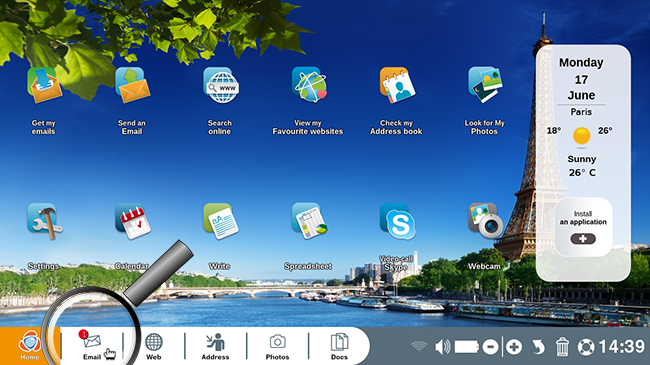The image size is (650, 365).
Task: Launch the Send an Email app
Action: (133, 85)
